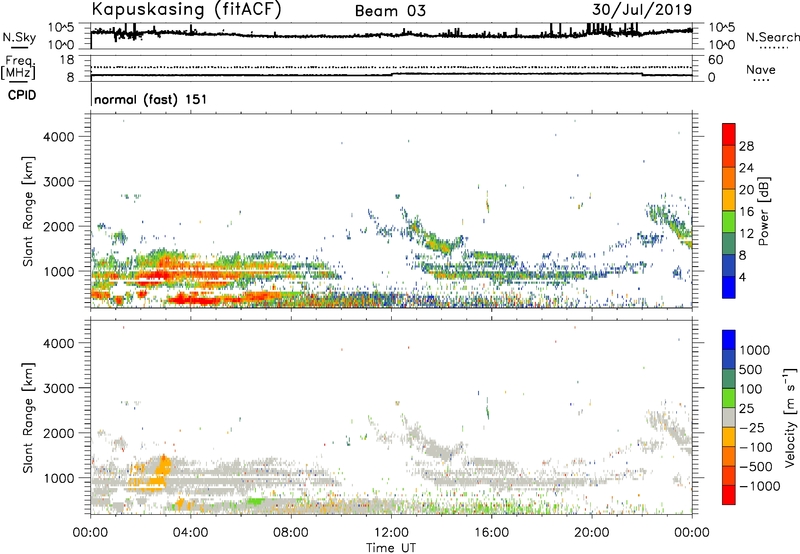This screenshot has height=554, width=800.
Task: Click the '12' power colorbar label
Action: pyautogui.click(x=746, y=234)
